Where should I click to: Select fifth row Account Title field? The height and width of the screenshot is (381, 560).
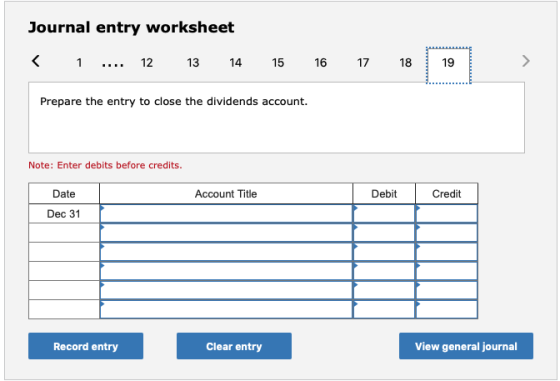click(226, 290)
